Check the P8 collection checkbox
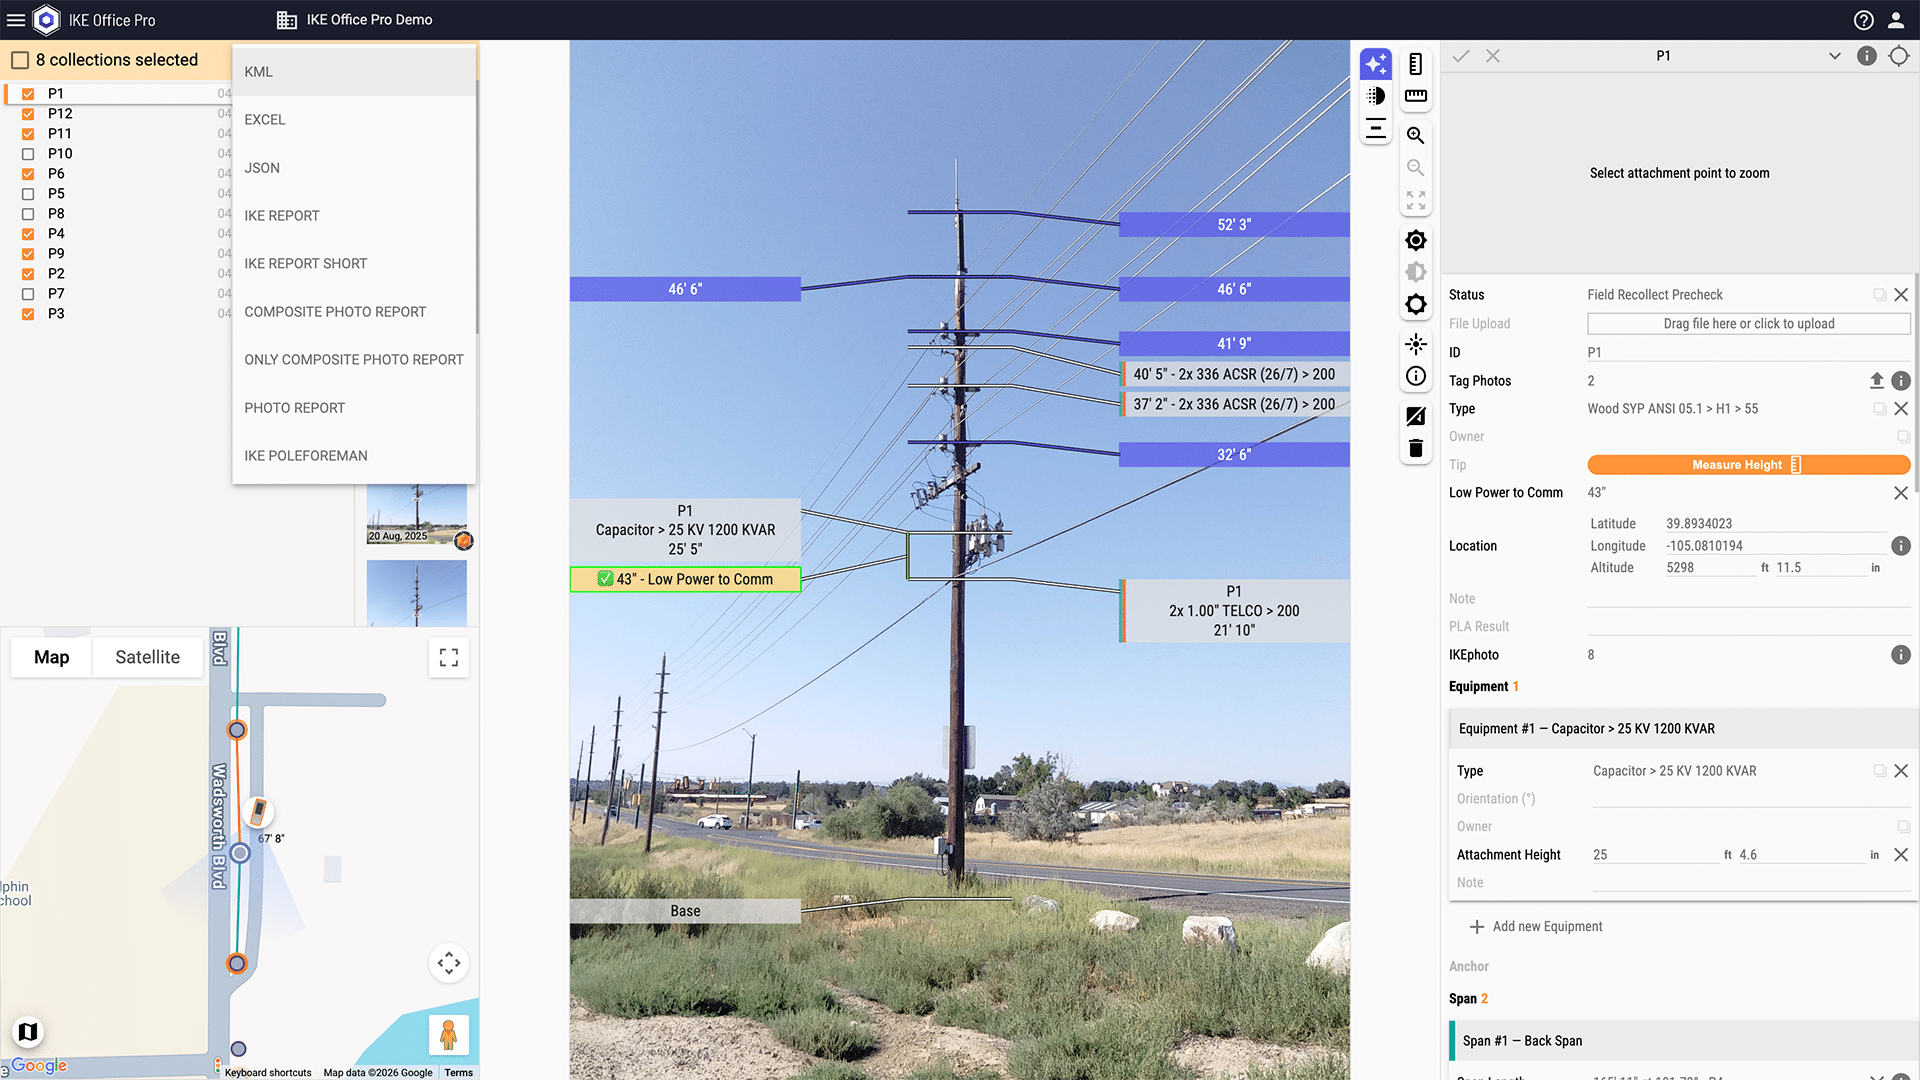The height and width of the screenshot is (1080, 1920). point(28,214)
